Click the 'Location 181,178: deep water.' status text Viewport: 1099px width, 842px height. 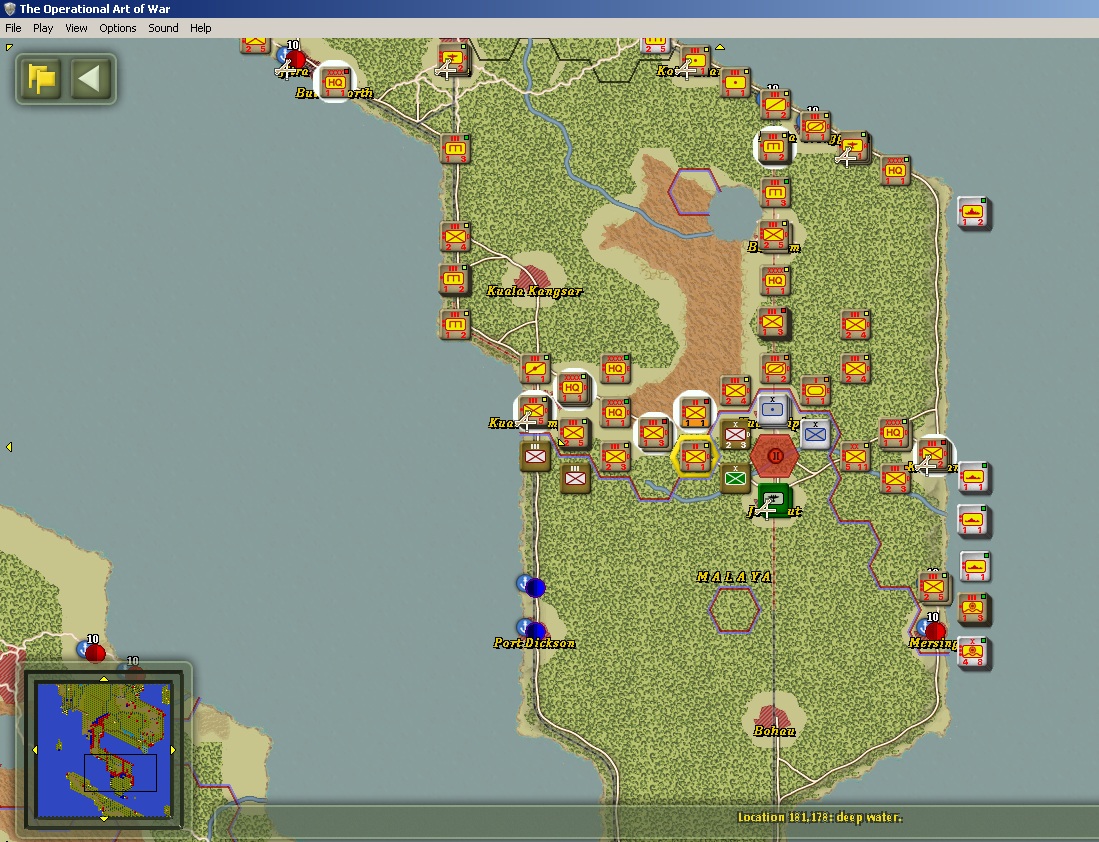(819, 817)
